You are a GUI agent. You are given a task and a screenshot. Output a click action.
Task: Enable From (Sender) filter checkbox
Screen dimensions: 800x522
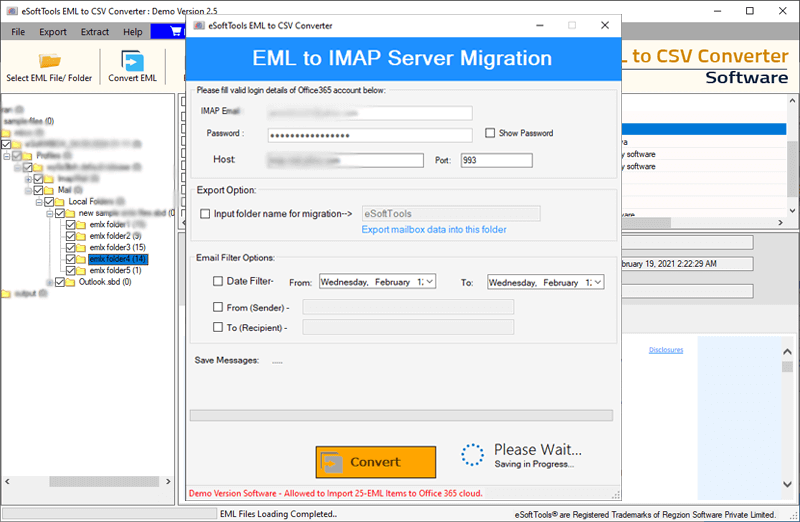(218, 307)
